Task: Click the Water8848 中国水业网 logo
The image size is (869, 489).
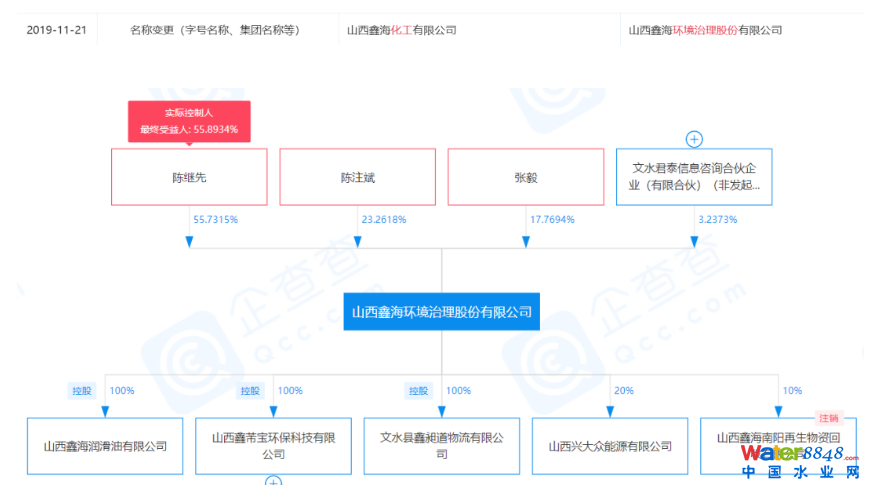Action: coord(800,463)
